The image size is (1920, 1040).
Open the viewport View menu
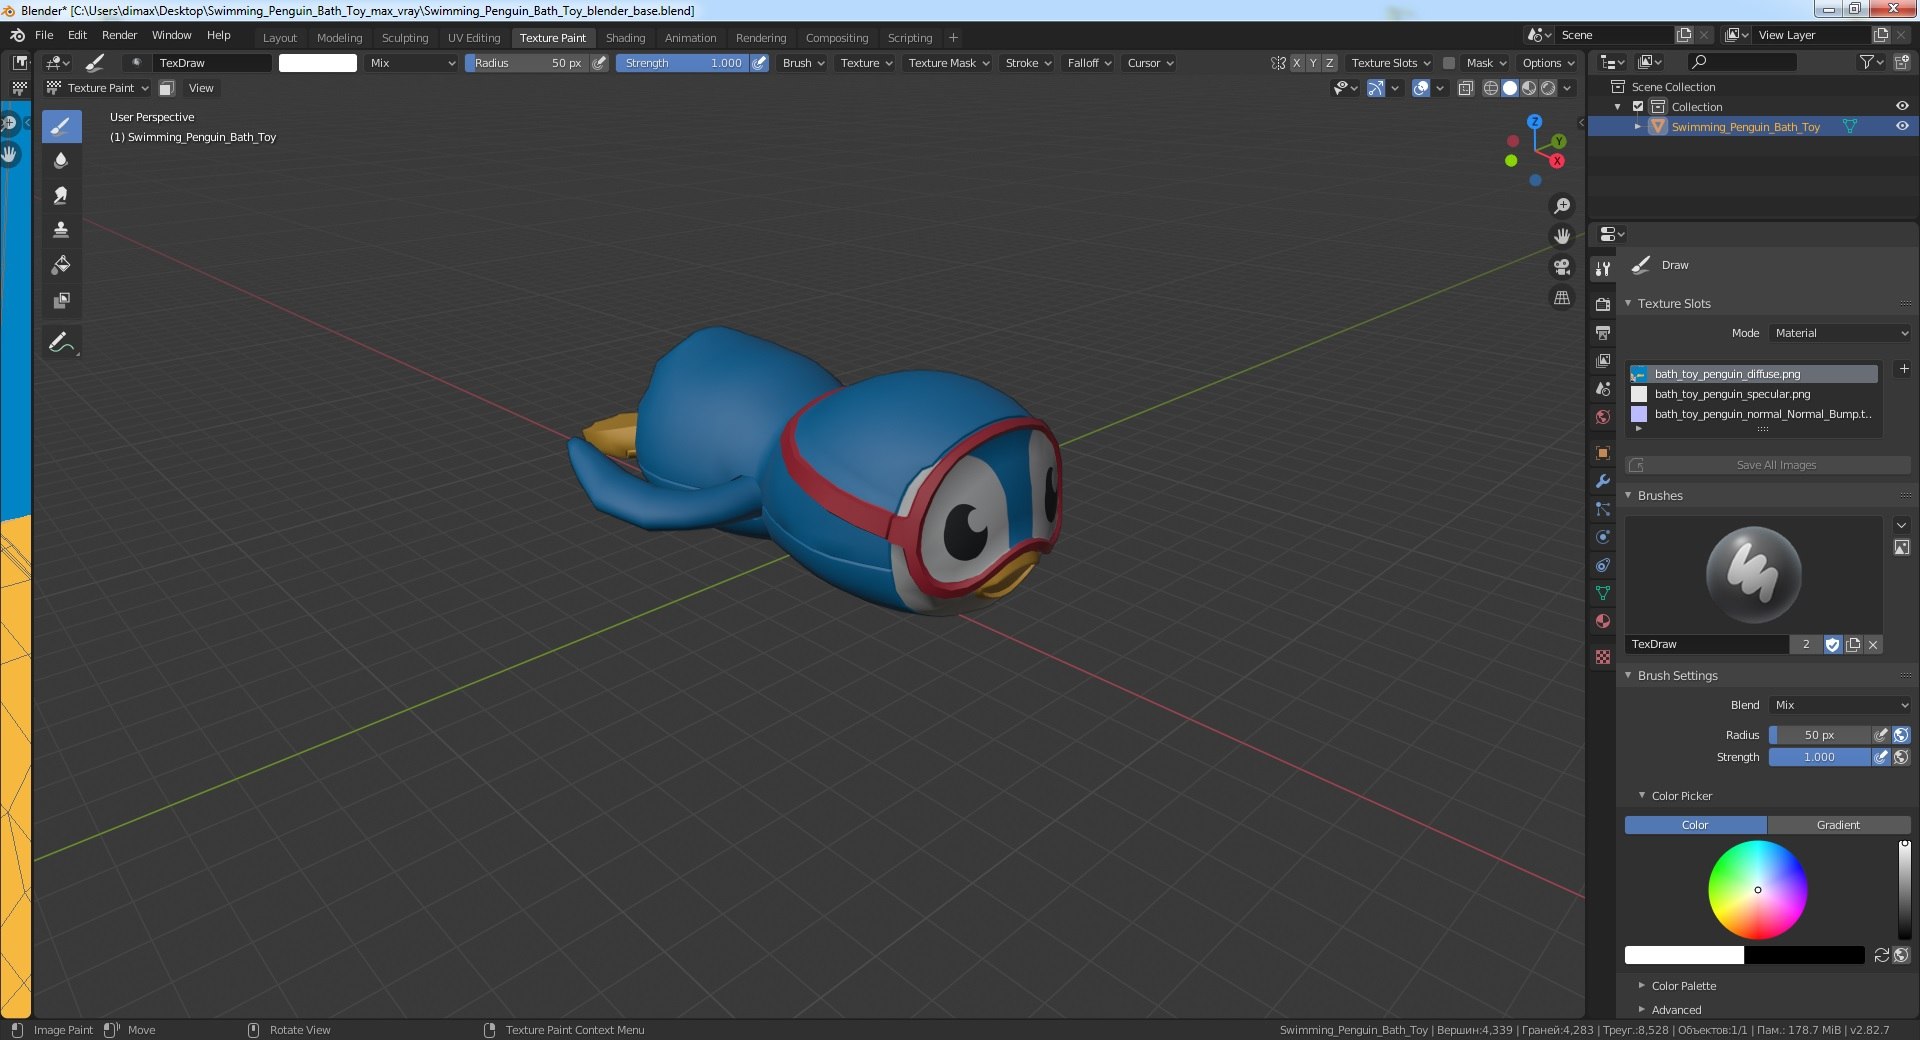tap(201, 88)
